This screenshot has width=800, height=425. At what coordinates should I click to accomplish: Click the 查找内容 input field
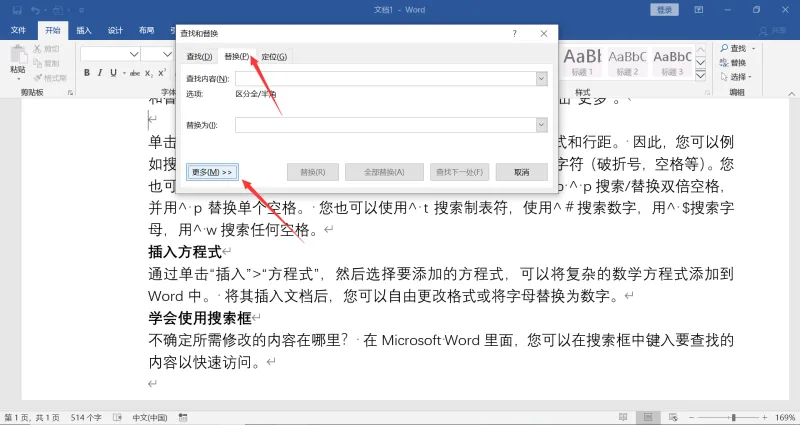tap(385, 79)
